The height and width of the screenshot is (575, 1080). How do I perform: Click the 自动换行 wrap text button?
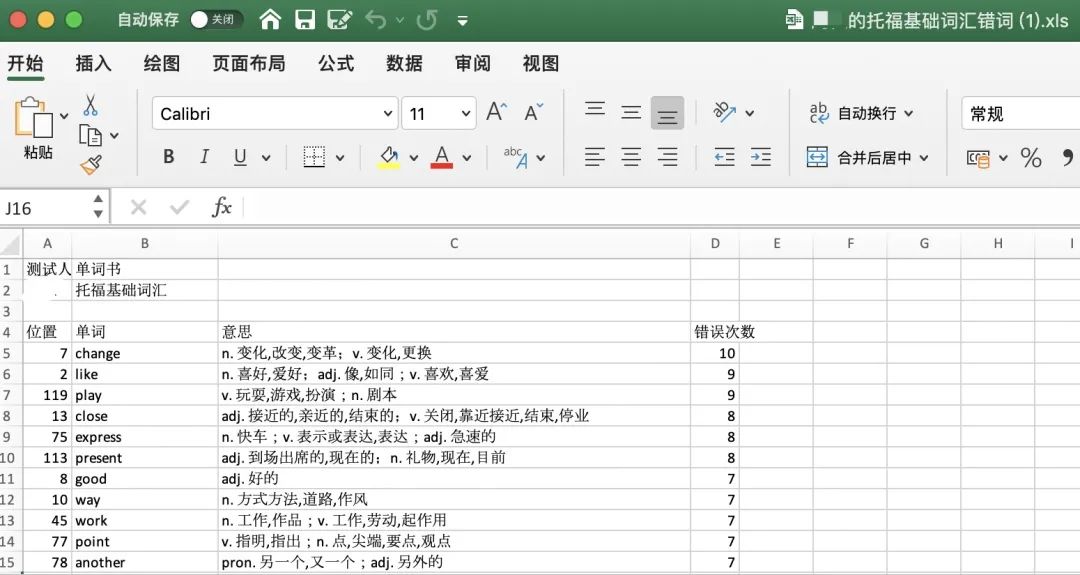(860, 113)
